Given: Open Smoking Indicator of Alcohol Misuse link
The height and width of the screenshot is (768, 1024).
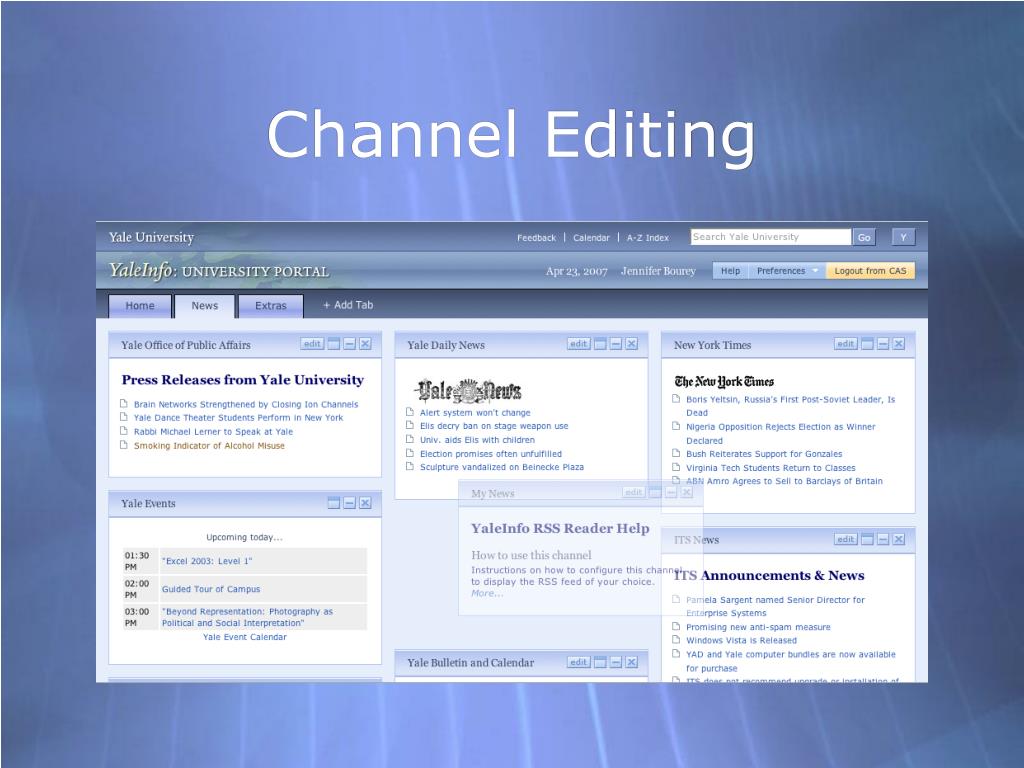Looking at the screenshot, I should click(x=209, y=445).
